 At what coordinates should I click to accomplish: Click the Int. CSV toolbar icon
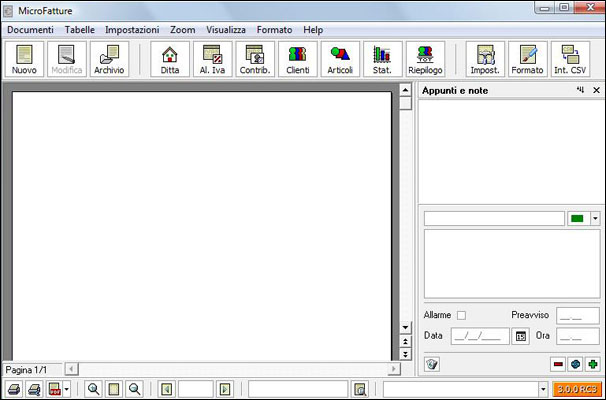570,59
